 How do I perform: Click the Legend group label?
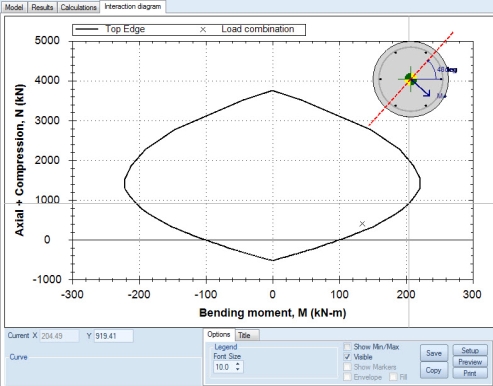(x=226, y=347)
